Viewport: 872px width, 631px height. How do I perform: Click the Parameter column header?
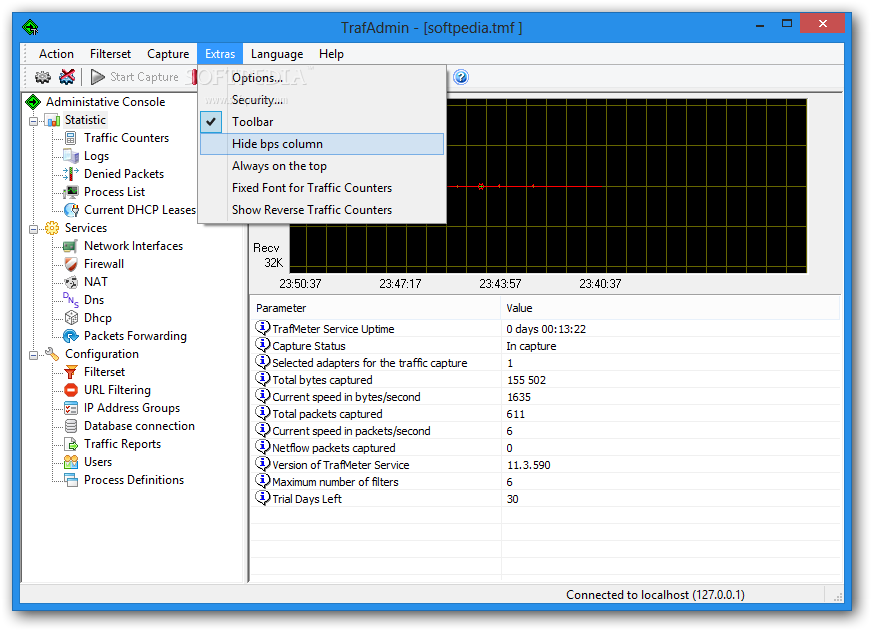coord(376,308)
